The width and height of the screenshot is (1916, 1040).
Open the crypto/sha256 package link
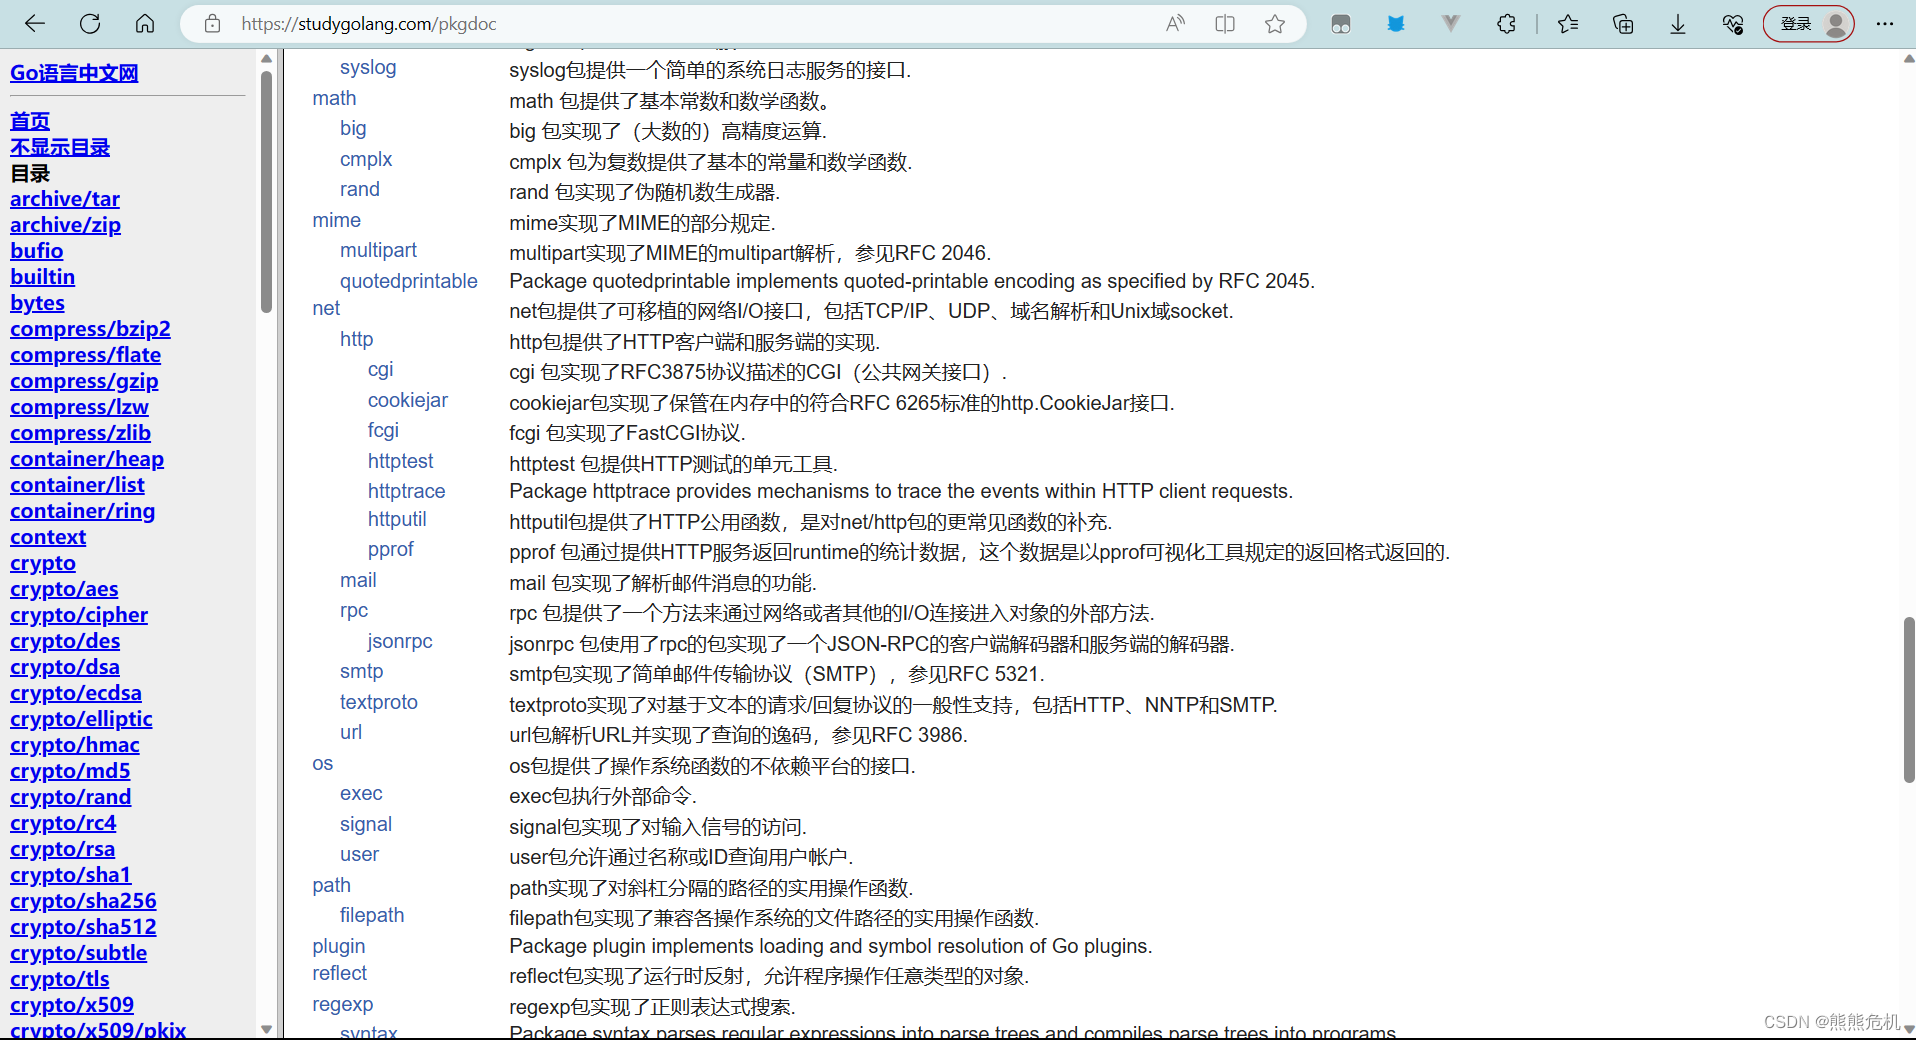click(x=83, y=901)
